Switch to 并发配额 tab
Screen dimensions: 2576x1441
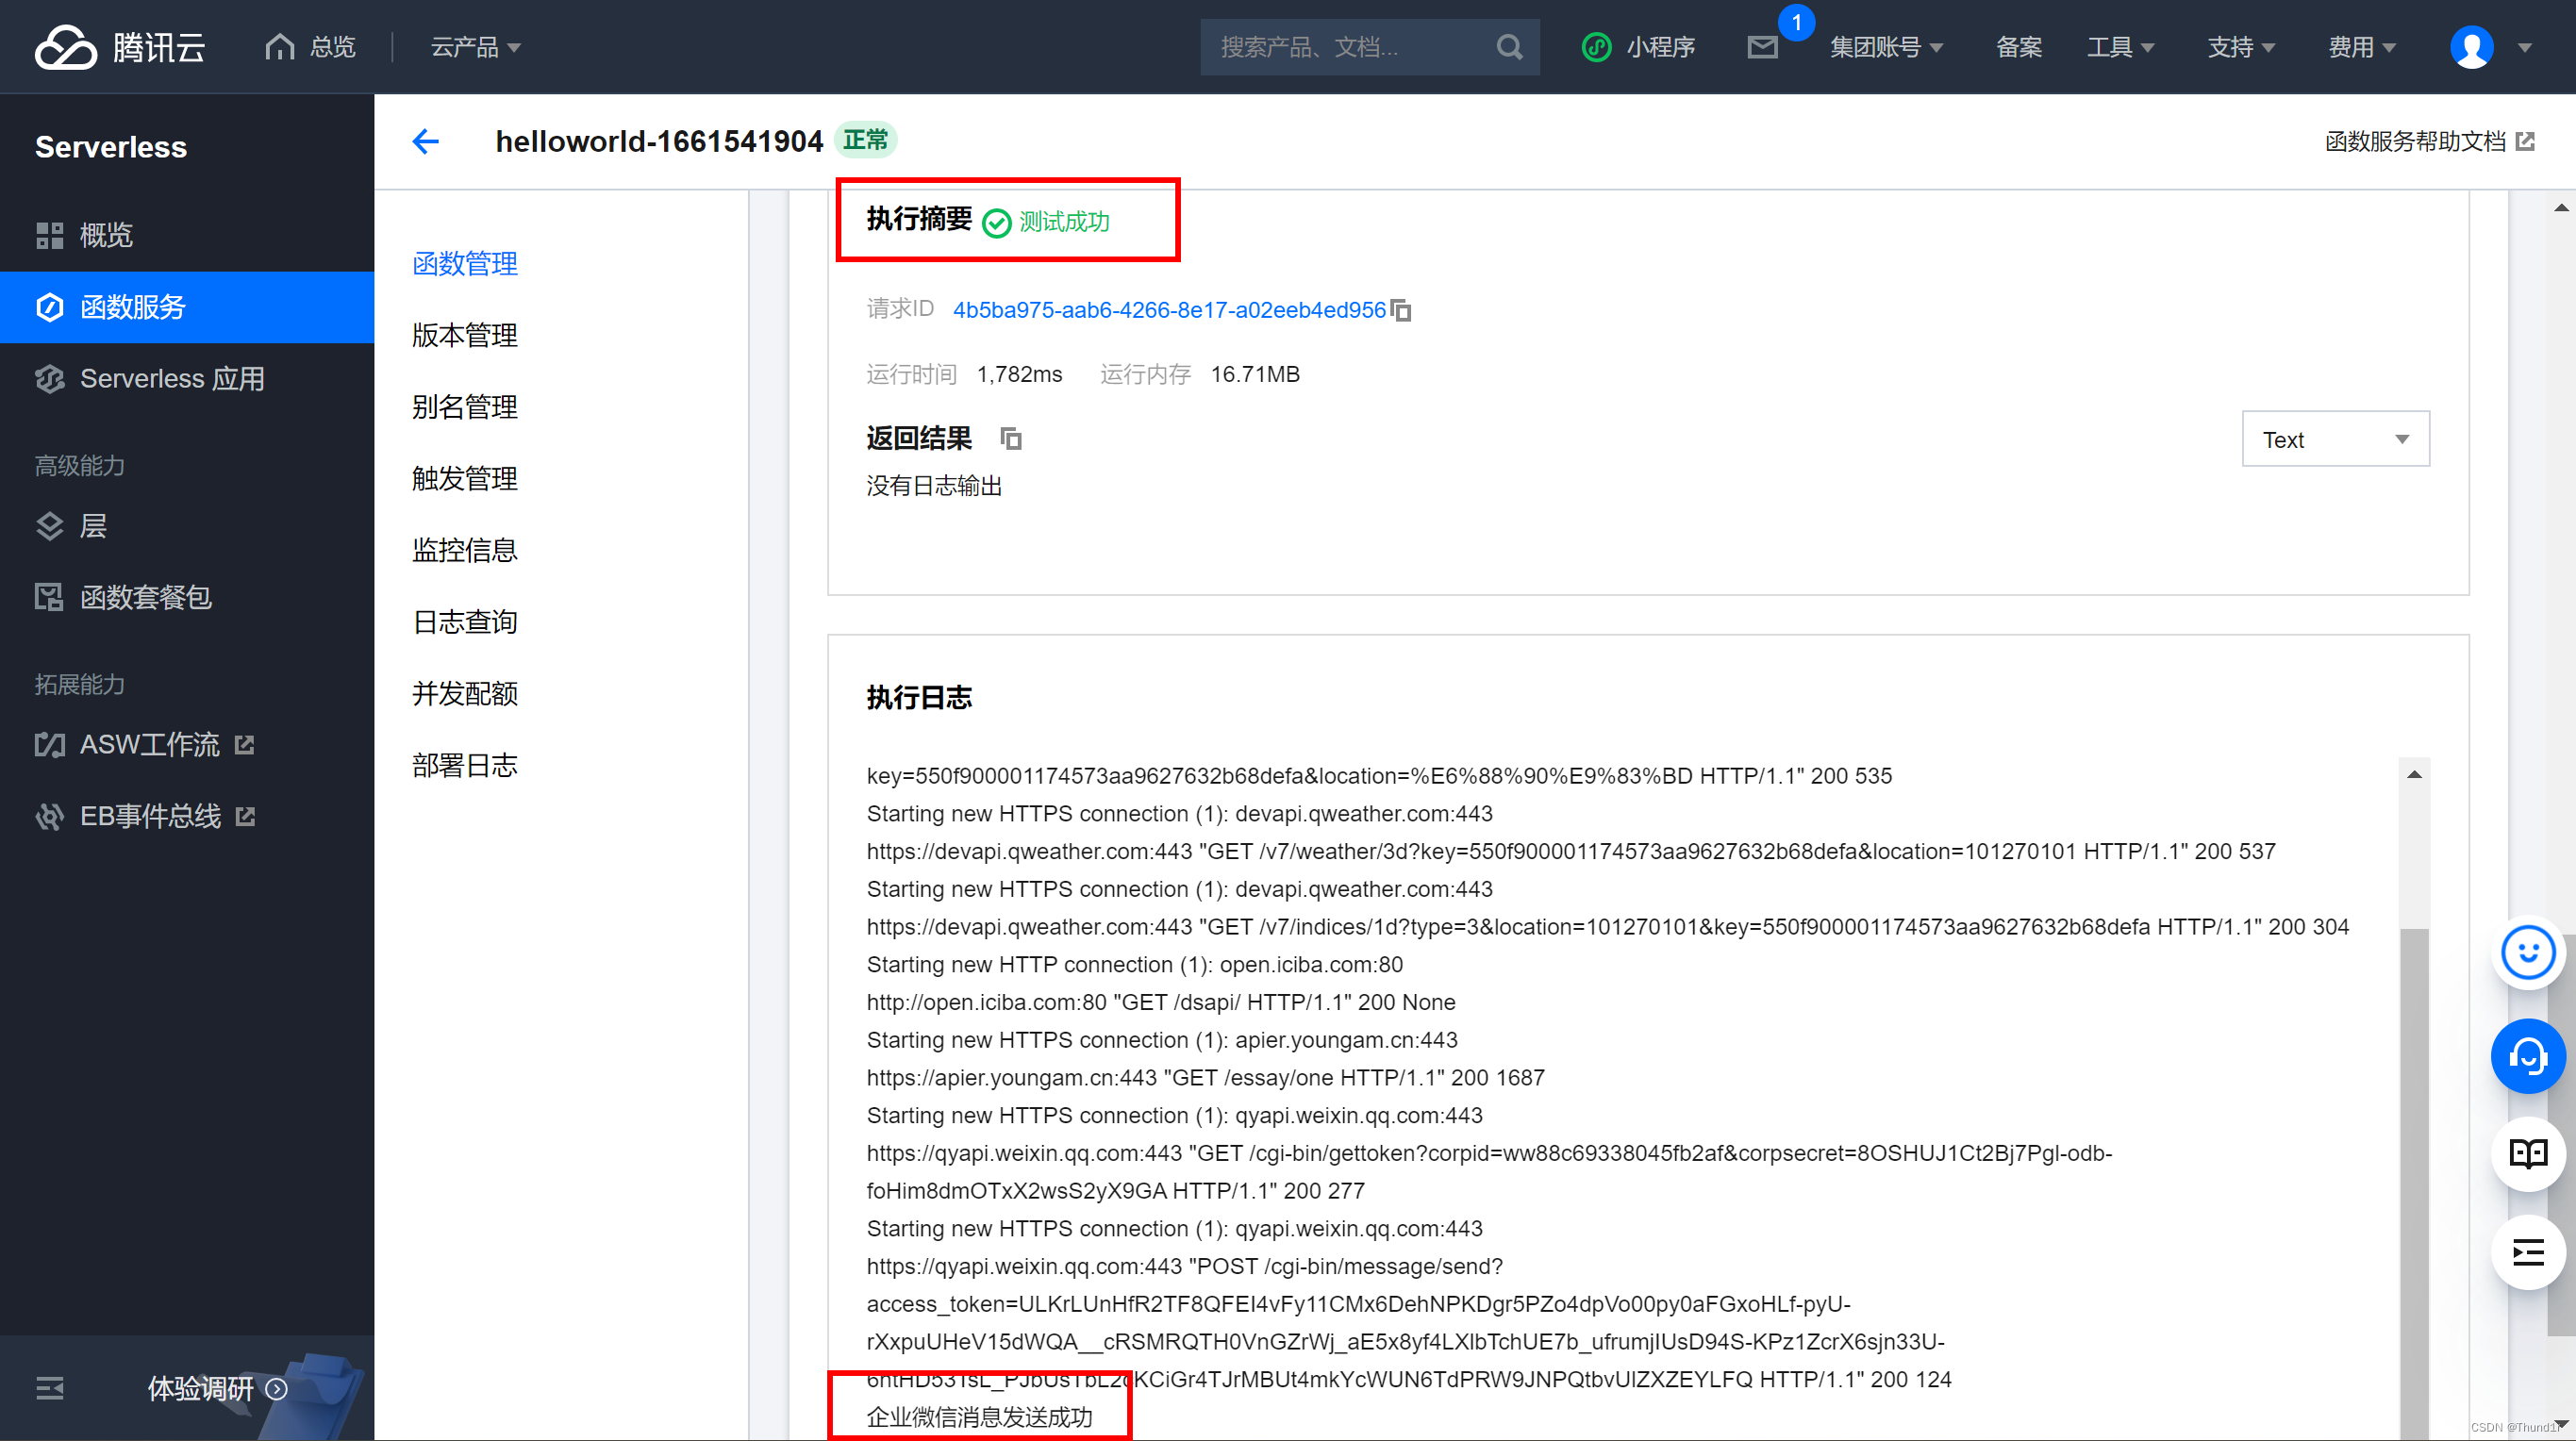pos(465,693)
